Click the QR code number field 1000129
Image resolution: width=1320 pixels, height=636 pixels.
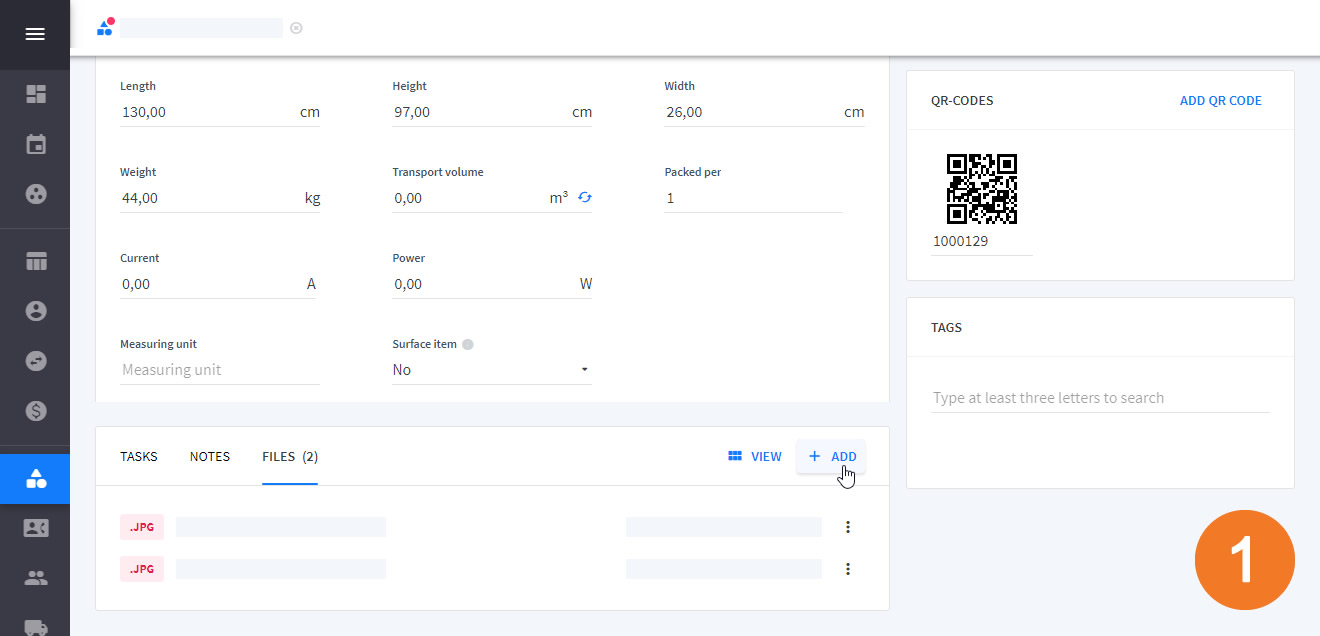pyautogui.click(x=982, y=241)
